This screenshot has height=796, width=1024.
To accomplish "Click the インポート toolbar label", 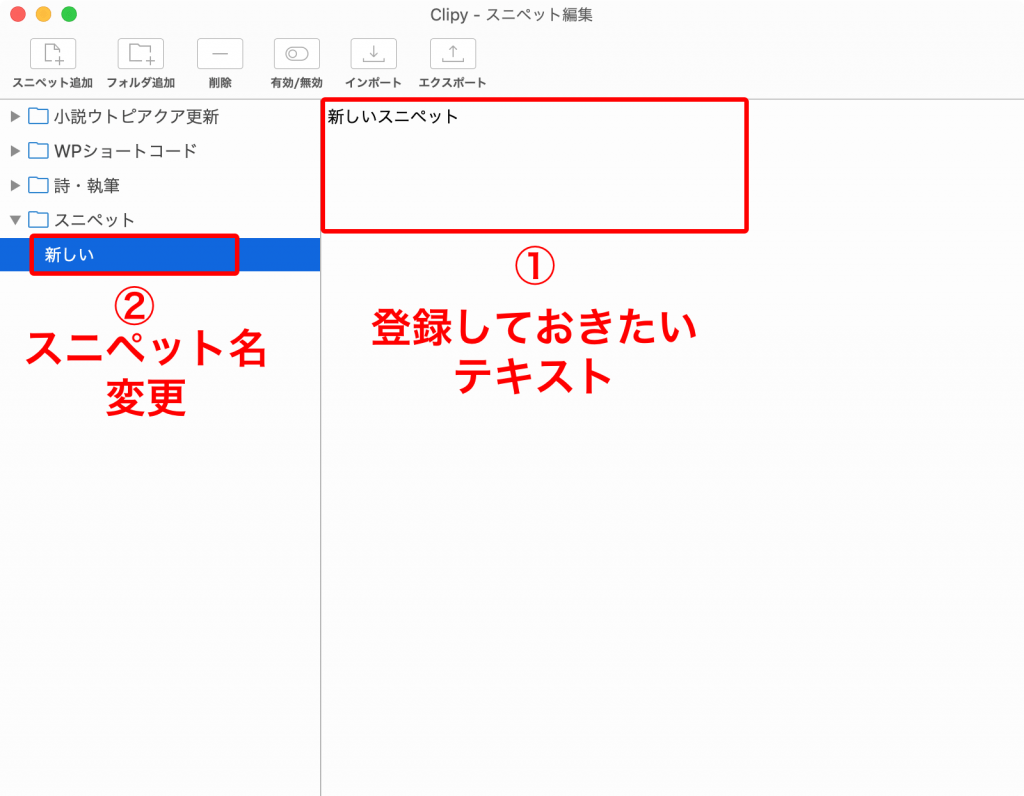I will coord(374,83).
